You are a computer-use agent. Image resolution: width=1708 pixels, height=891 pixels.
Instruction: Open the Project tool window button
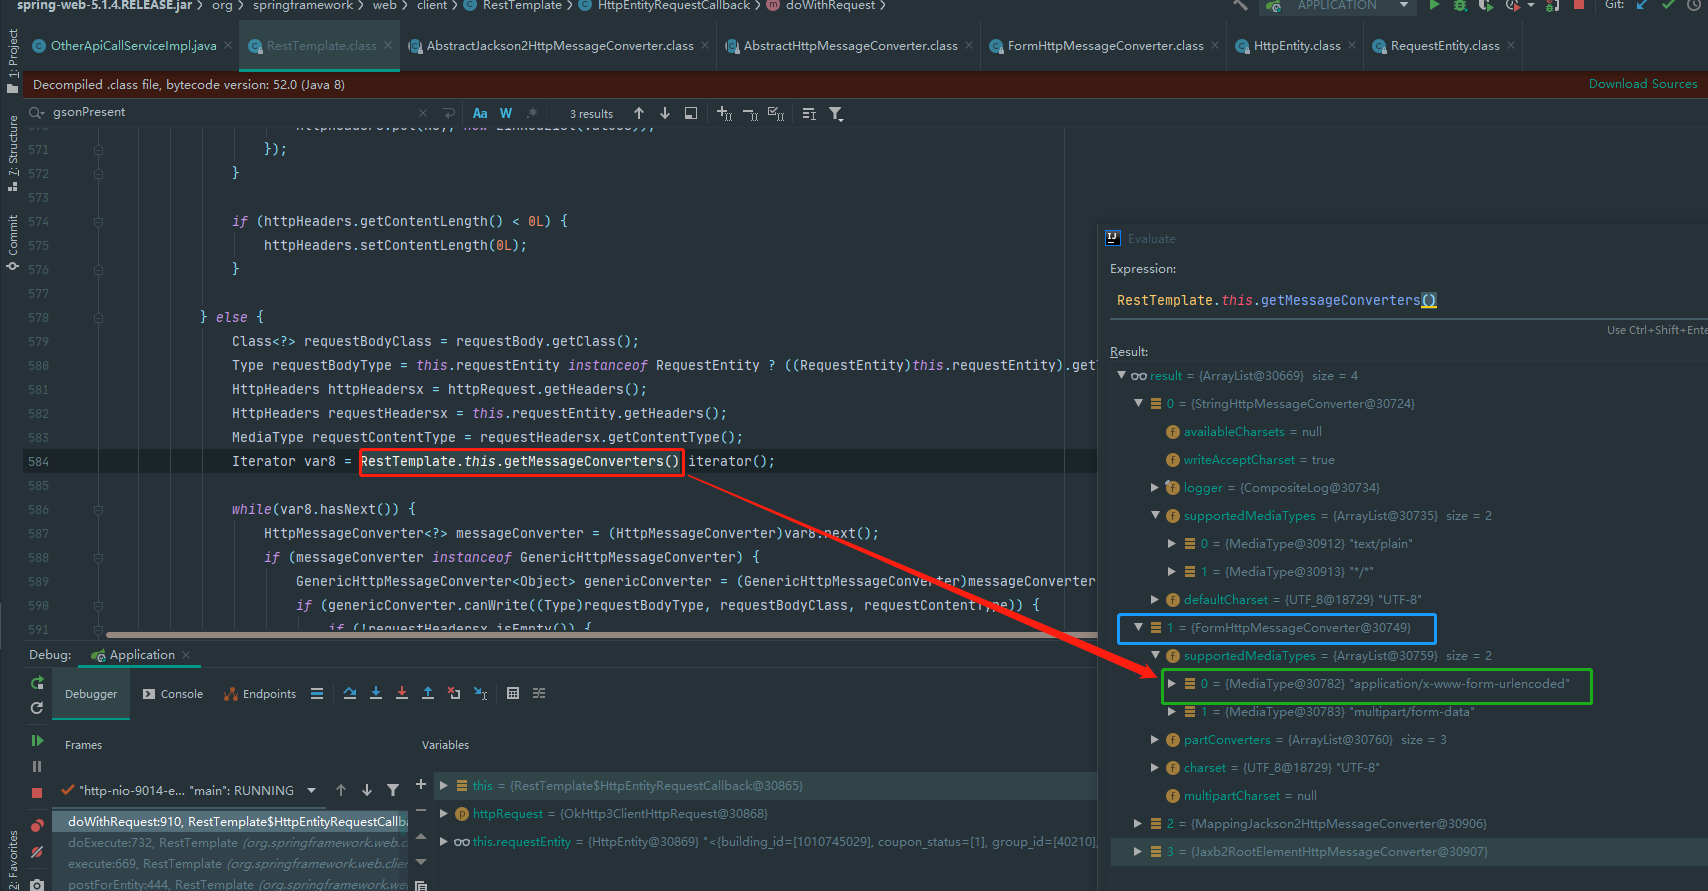pyautogui.click(x=12, y=60)
